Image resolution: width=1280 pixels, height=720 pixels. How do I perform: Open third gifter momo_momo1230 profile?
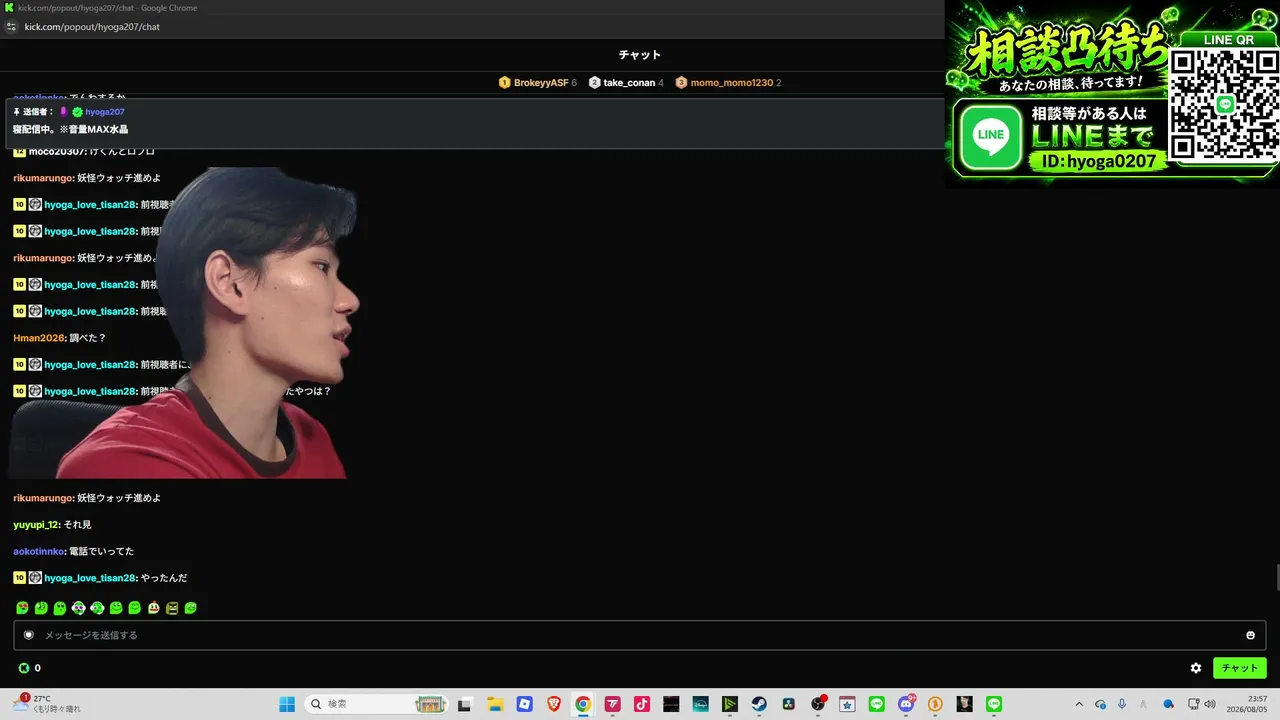click(x=731, y=83)
